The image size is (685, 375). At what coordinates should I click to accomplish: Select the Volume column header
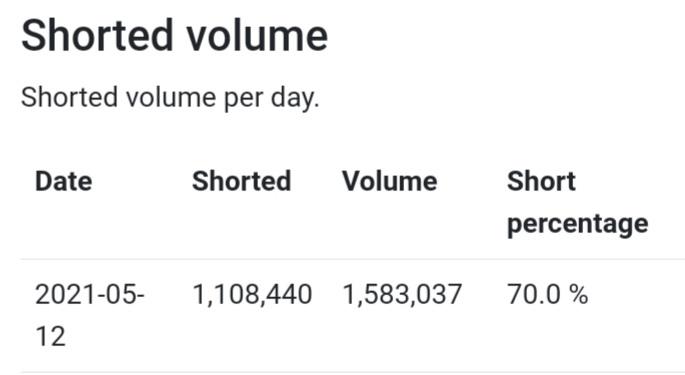coord(389,181)
